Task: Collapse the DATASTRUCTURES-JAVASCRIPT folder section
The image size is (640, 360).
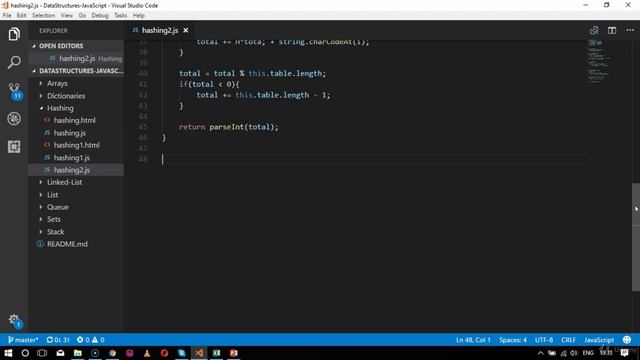Action: tap(76, 71)
